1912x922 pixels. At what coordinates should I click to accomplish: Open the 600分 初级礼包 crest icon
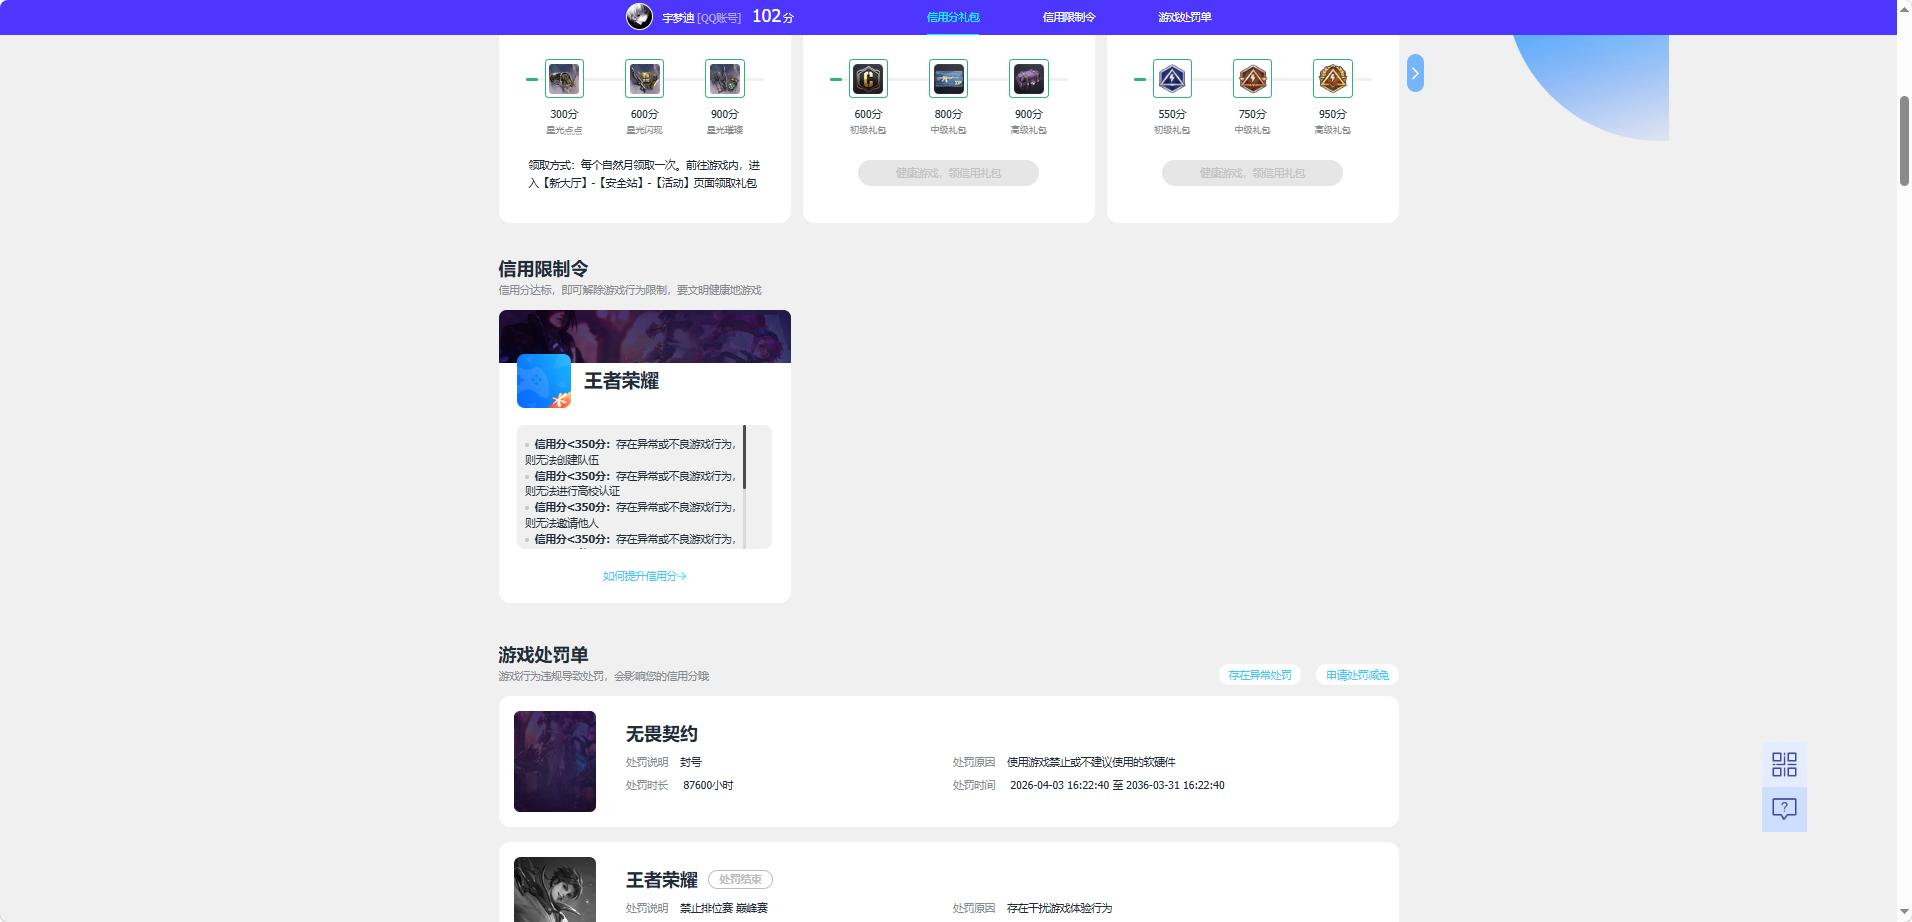coord(868,79)
